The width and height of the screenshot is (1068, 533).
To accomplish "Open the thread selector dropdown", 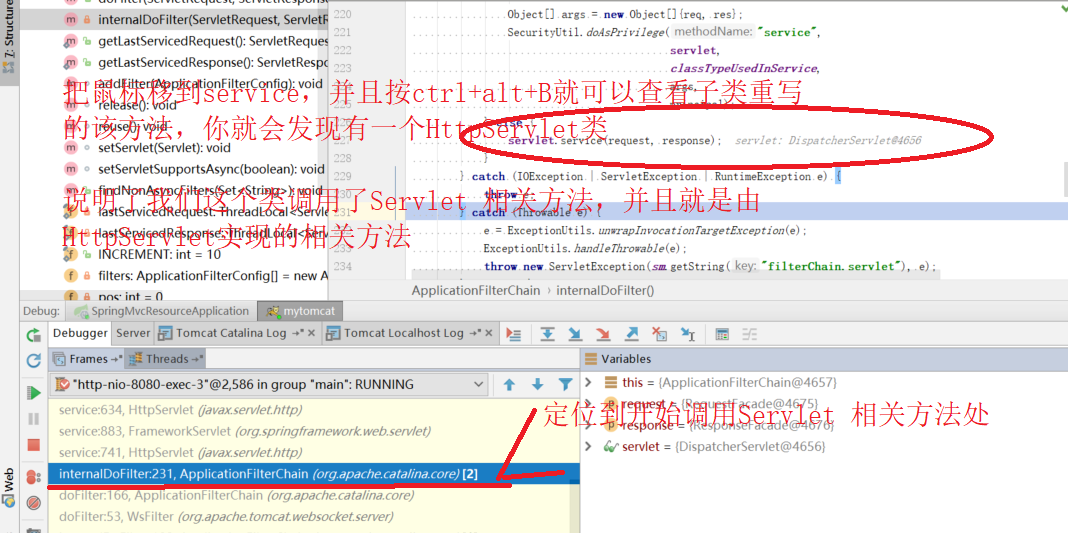I will pos(270,385).
